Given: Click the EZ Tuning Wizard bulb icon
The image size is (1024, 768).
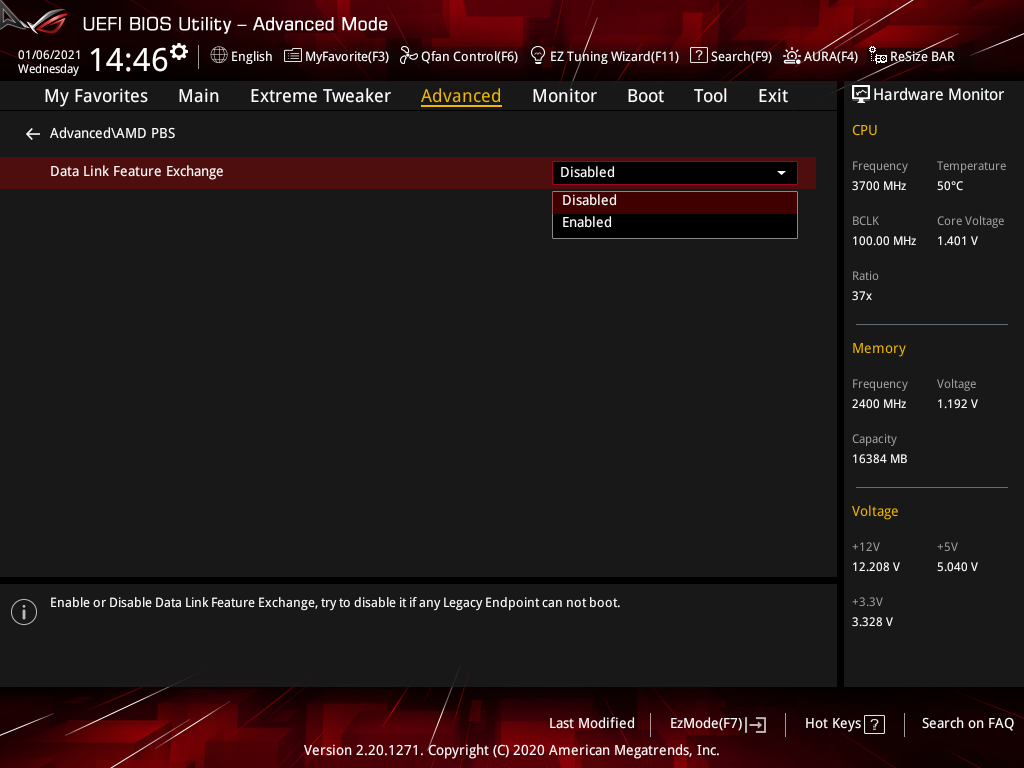Looking at the screenshot, I should coord(537,56).
